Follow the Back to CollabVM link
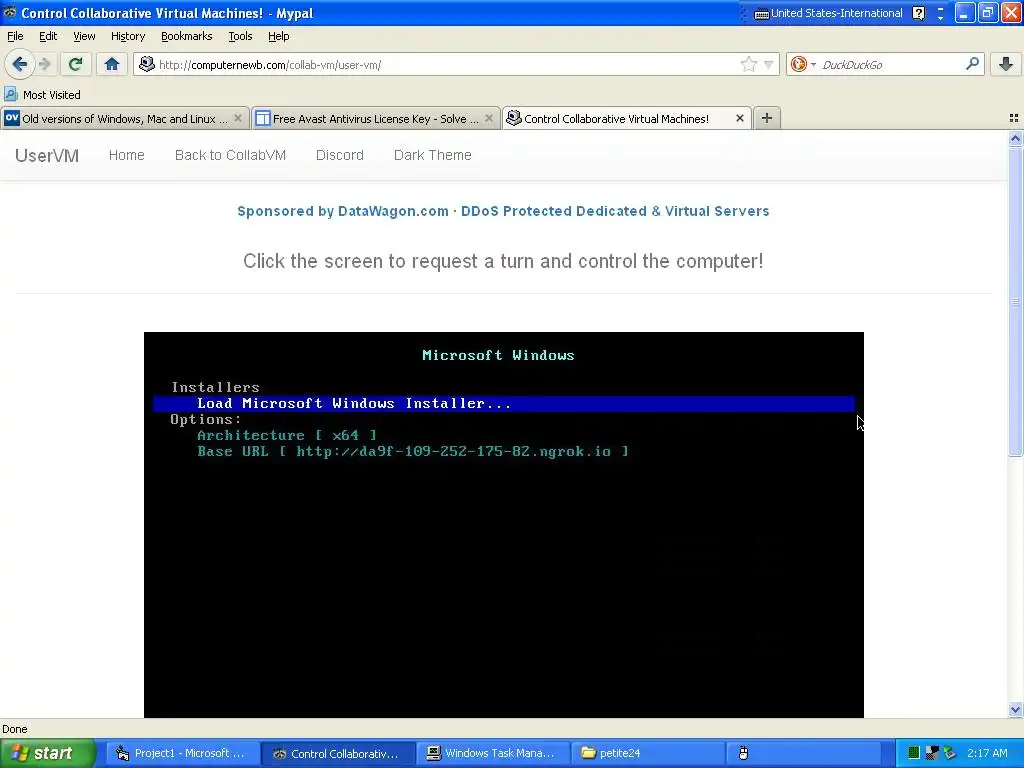The image size is (1024, 768). [x=231, y=155]
